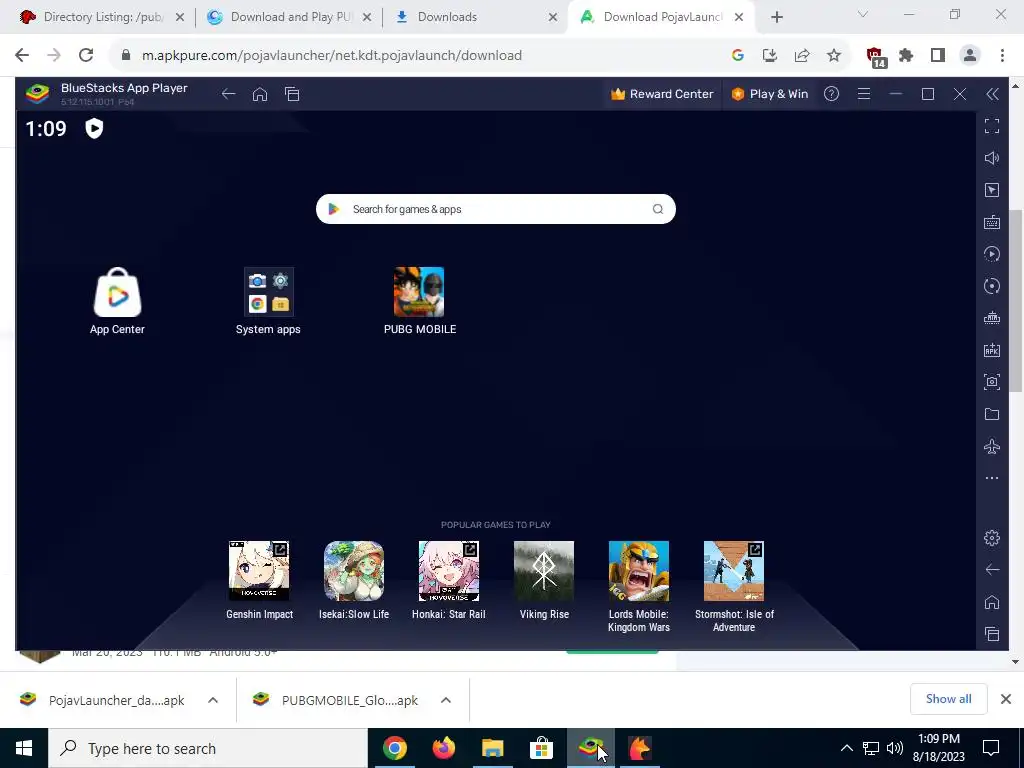Click the volume speaker icon in side toolbar
The height and width of the screenshot is (768, 1024).
tap(992, 158)
